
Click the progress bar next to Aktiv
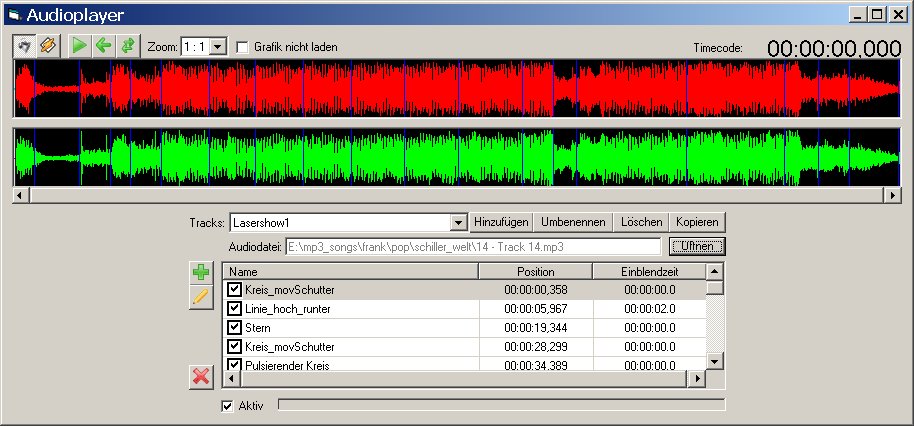pyautogui.click(x=502, y=404)
